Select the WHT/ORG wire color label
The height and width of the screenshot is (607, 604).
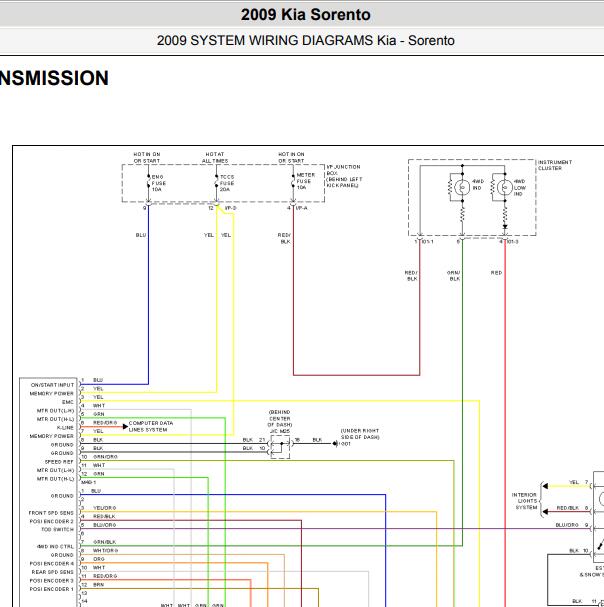(105, 550)
